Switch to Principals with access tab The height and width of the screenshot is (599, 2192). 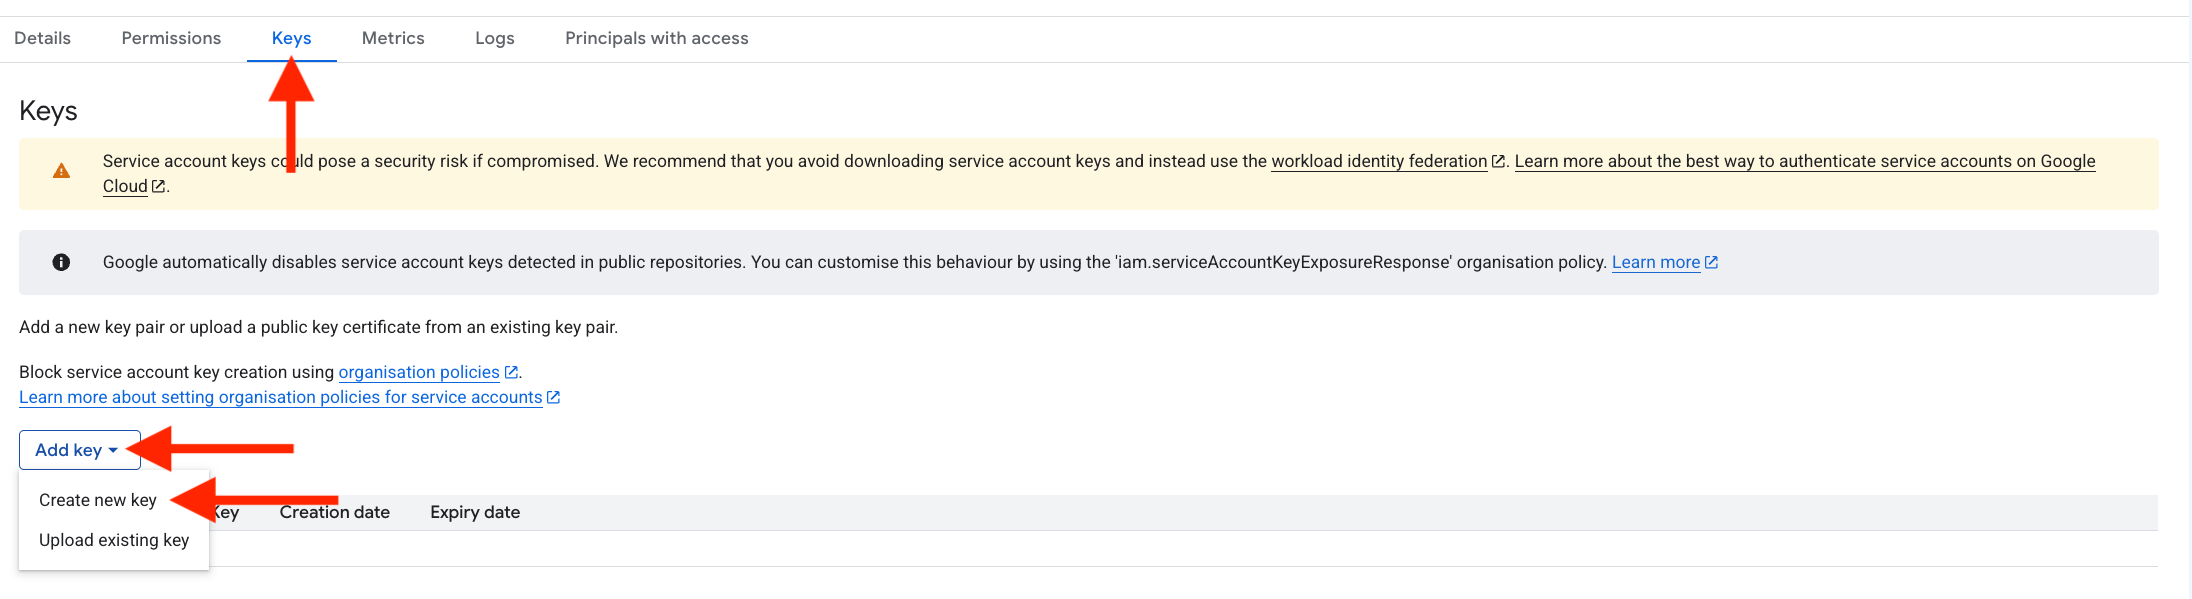pos(657,38)
